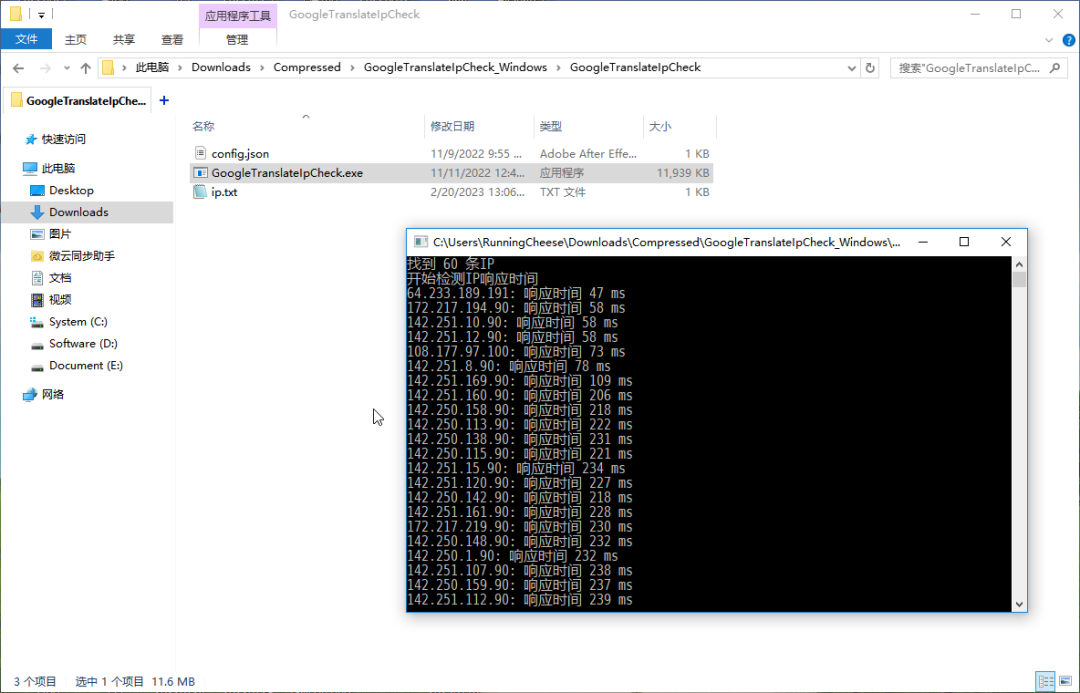The width and height of the screenshot is (1080, 693).
Task: Open 微云同步助手 in the navigation pane
Action: click(81, 256)
